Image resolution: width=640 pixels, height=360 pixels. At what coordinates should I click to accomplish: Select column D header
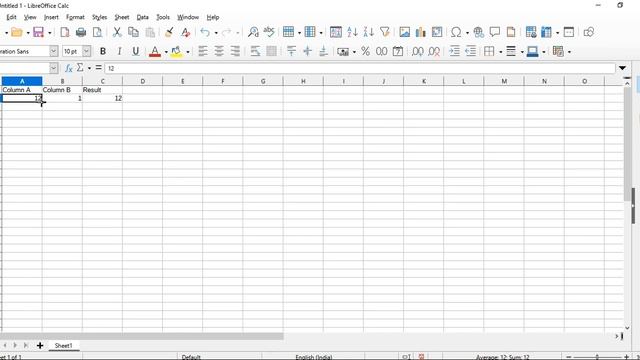pyautogui.click(x=142, y=81)
